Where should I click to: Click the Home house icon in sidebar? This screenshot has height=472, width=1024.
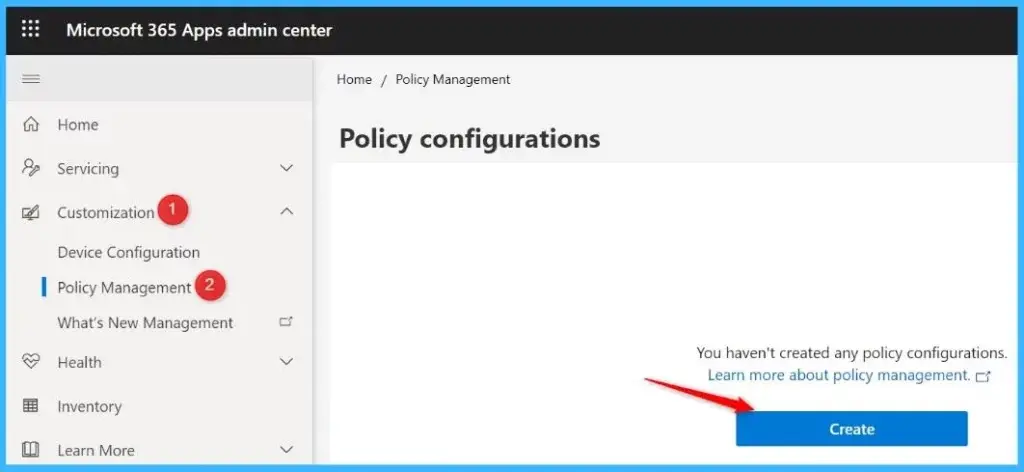click(x=31, y=125)
